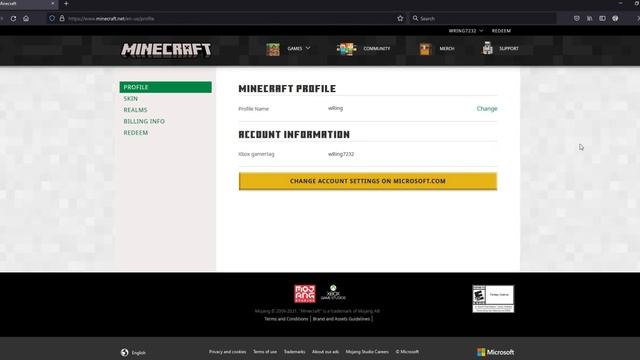Toggle the browser sidebar icon
This screenshot has width=640, height=360.
pyautogui.click(x=602, y=18)
